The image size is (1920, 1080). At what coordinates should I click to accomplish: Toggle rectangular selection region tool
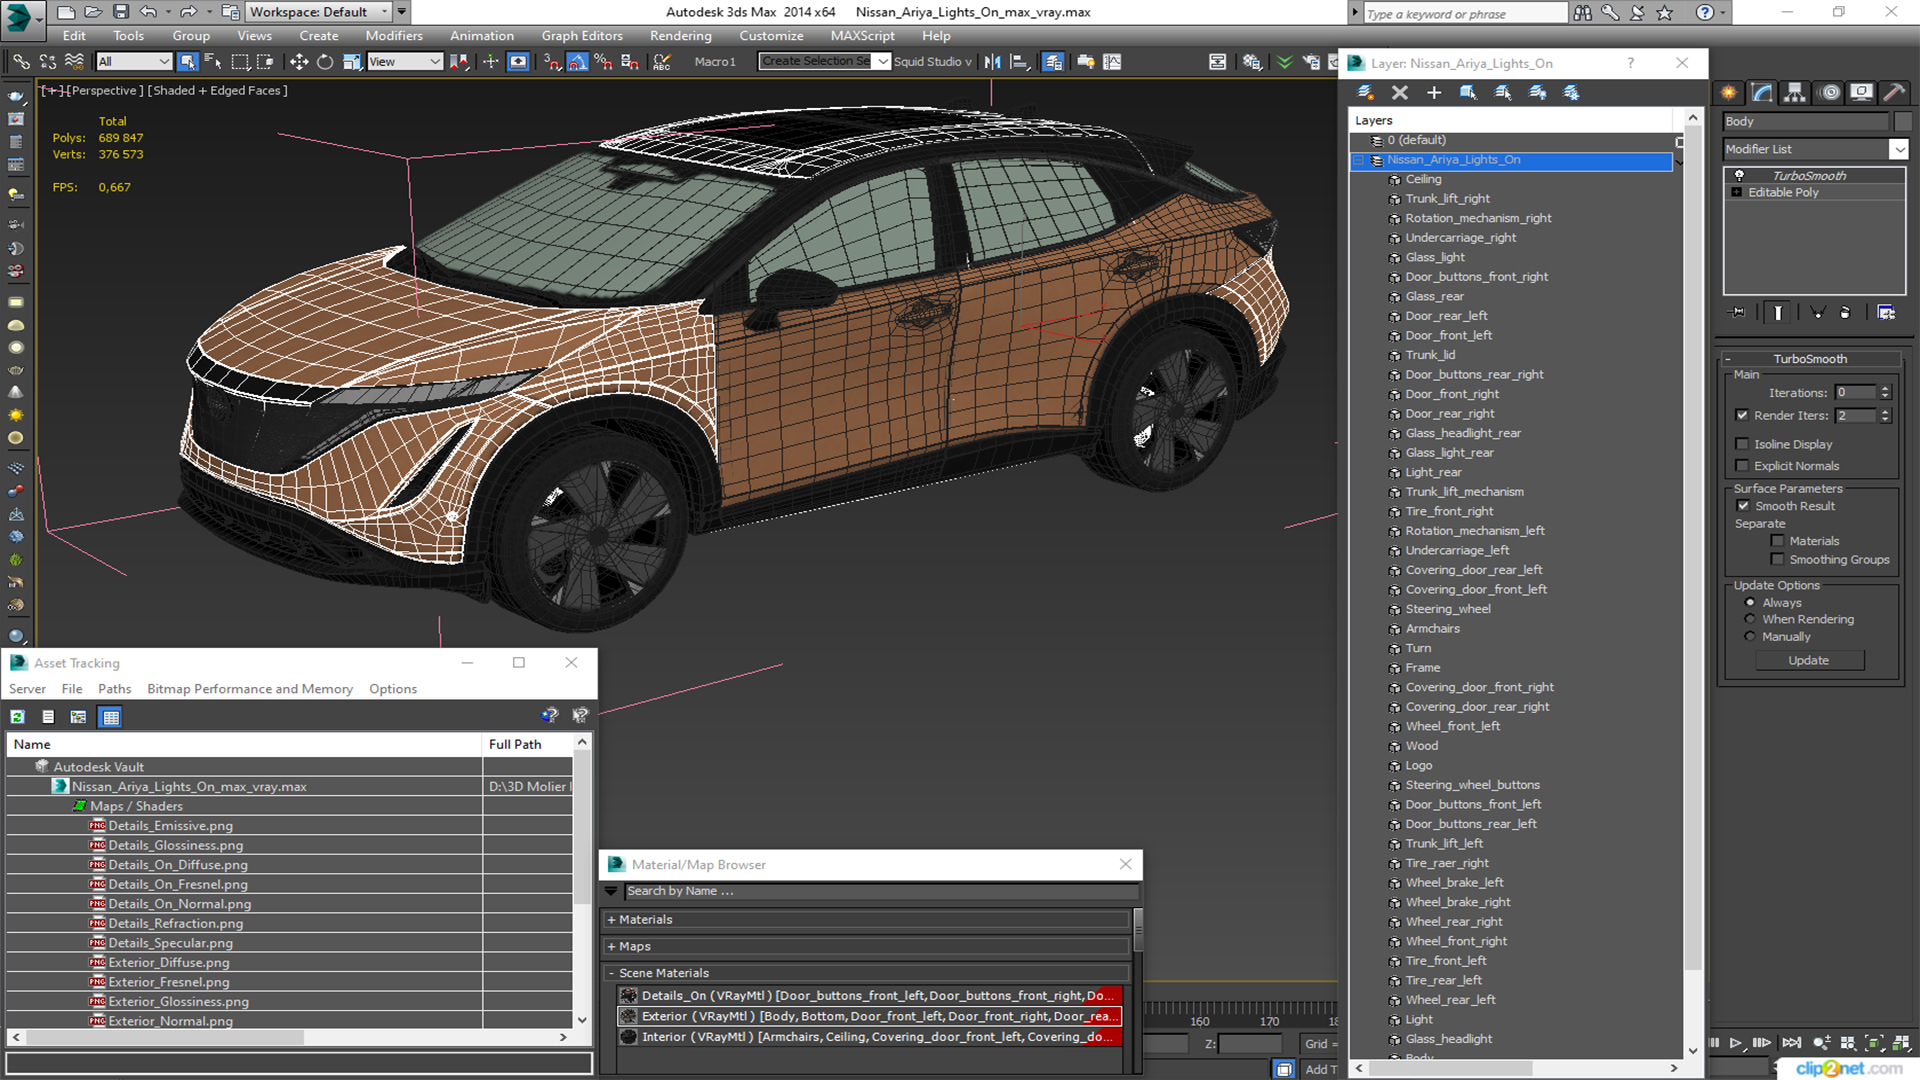click(x=240, y=62)
